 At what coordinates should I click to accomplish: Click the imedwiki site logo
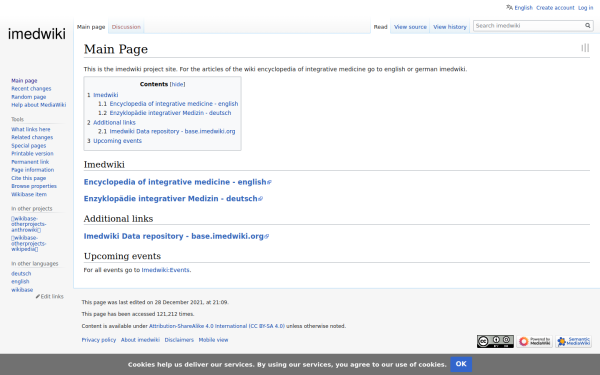[37, 34]
